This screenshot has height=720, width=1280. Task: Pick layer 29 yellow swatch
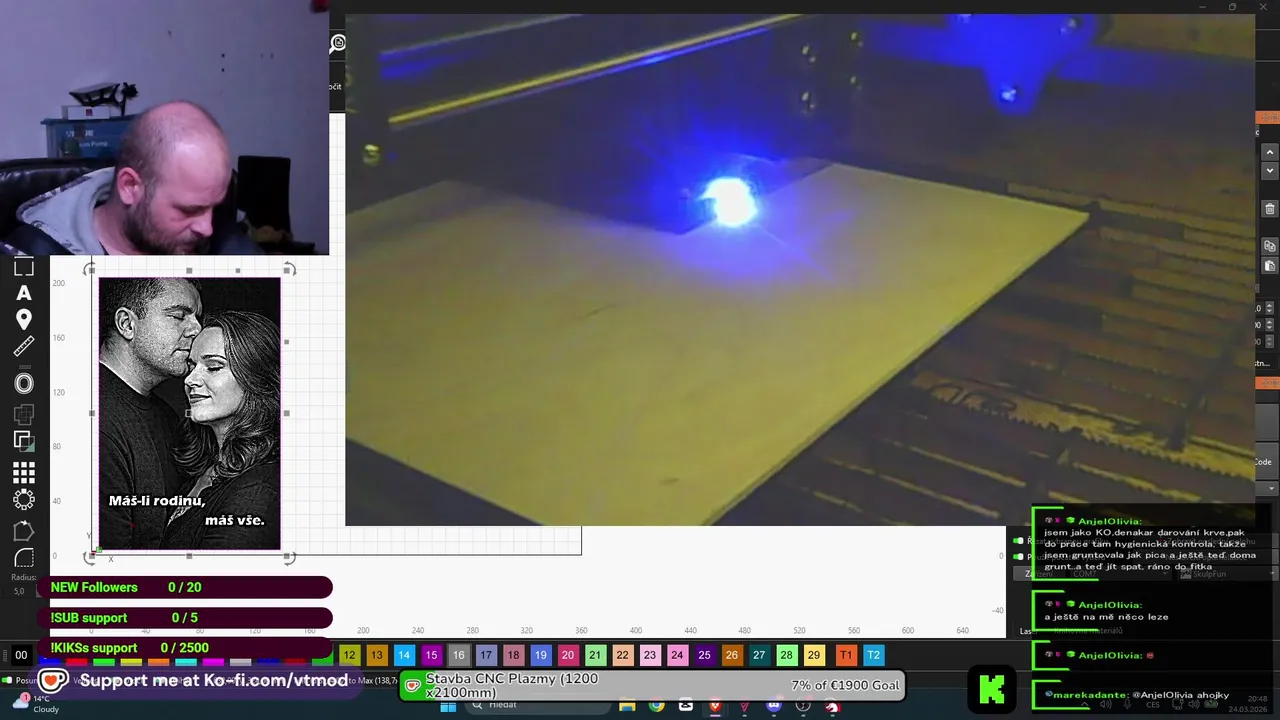pos(814,655)
